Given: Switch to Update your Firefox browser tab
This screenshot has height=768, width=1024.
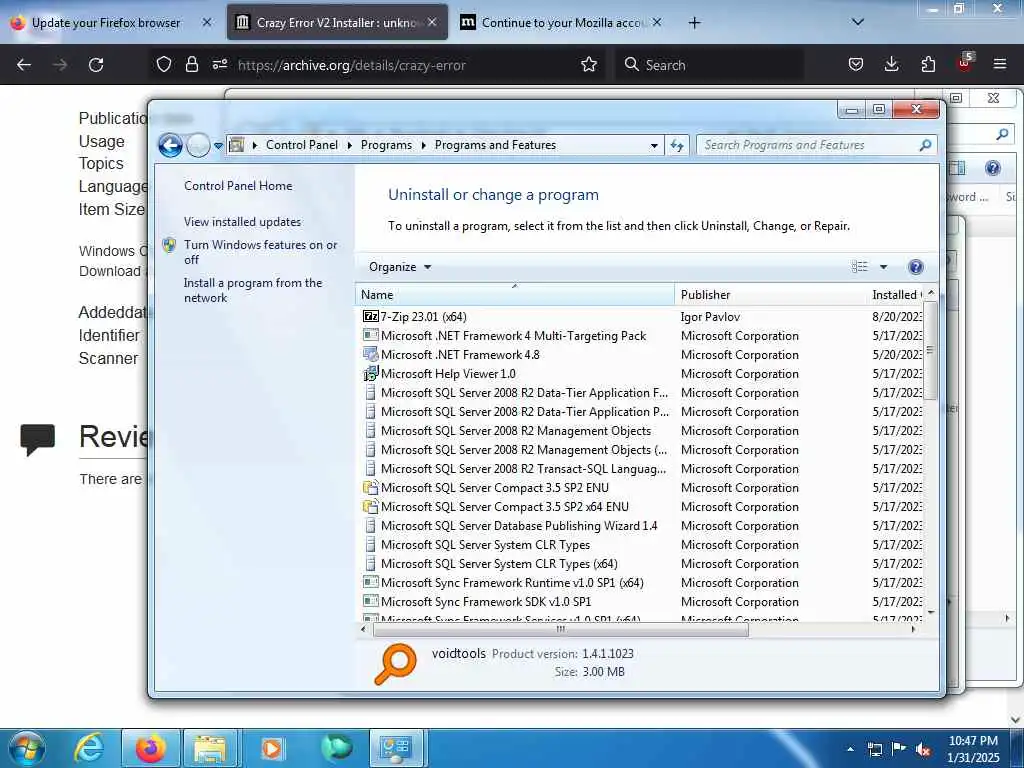Looking at the screenshot, I should (111, 23).
